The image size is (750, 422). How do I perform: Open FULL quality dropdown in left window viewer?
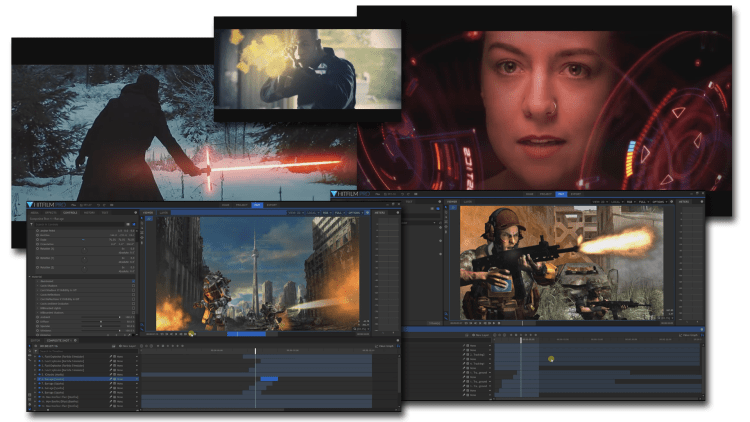[339, 212]
